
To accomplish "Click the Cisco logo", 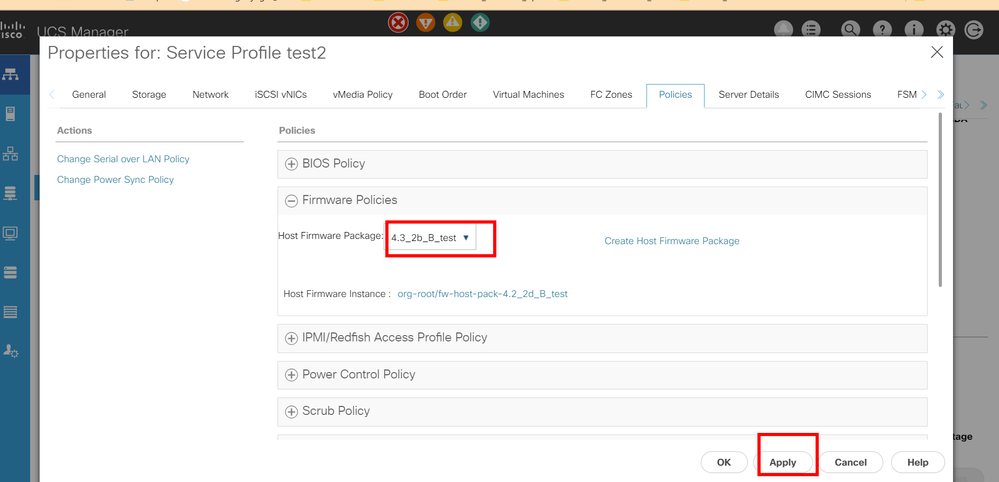I will pos(11,29).
